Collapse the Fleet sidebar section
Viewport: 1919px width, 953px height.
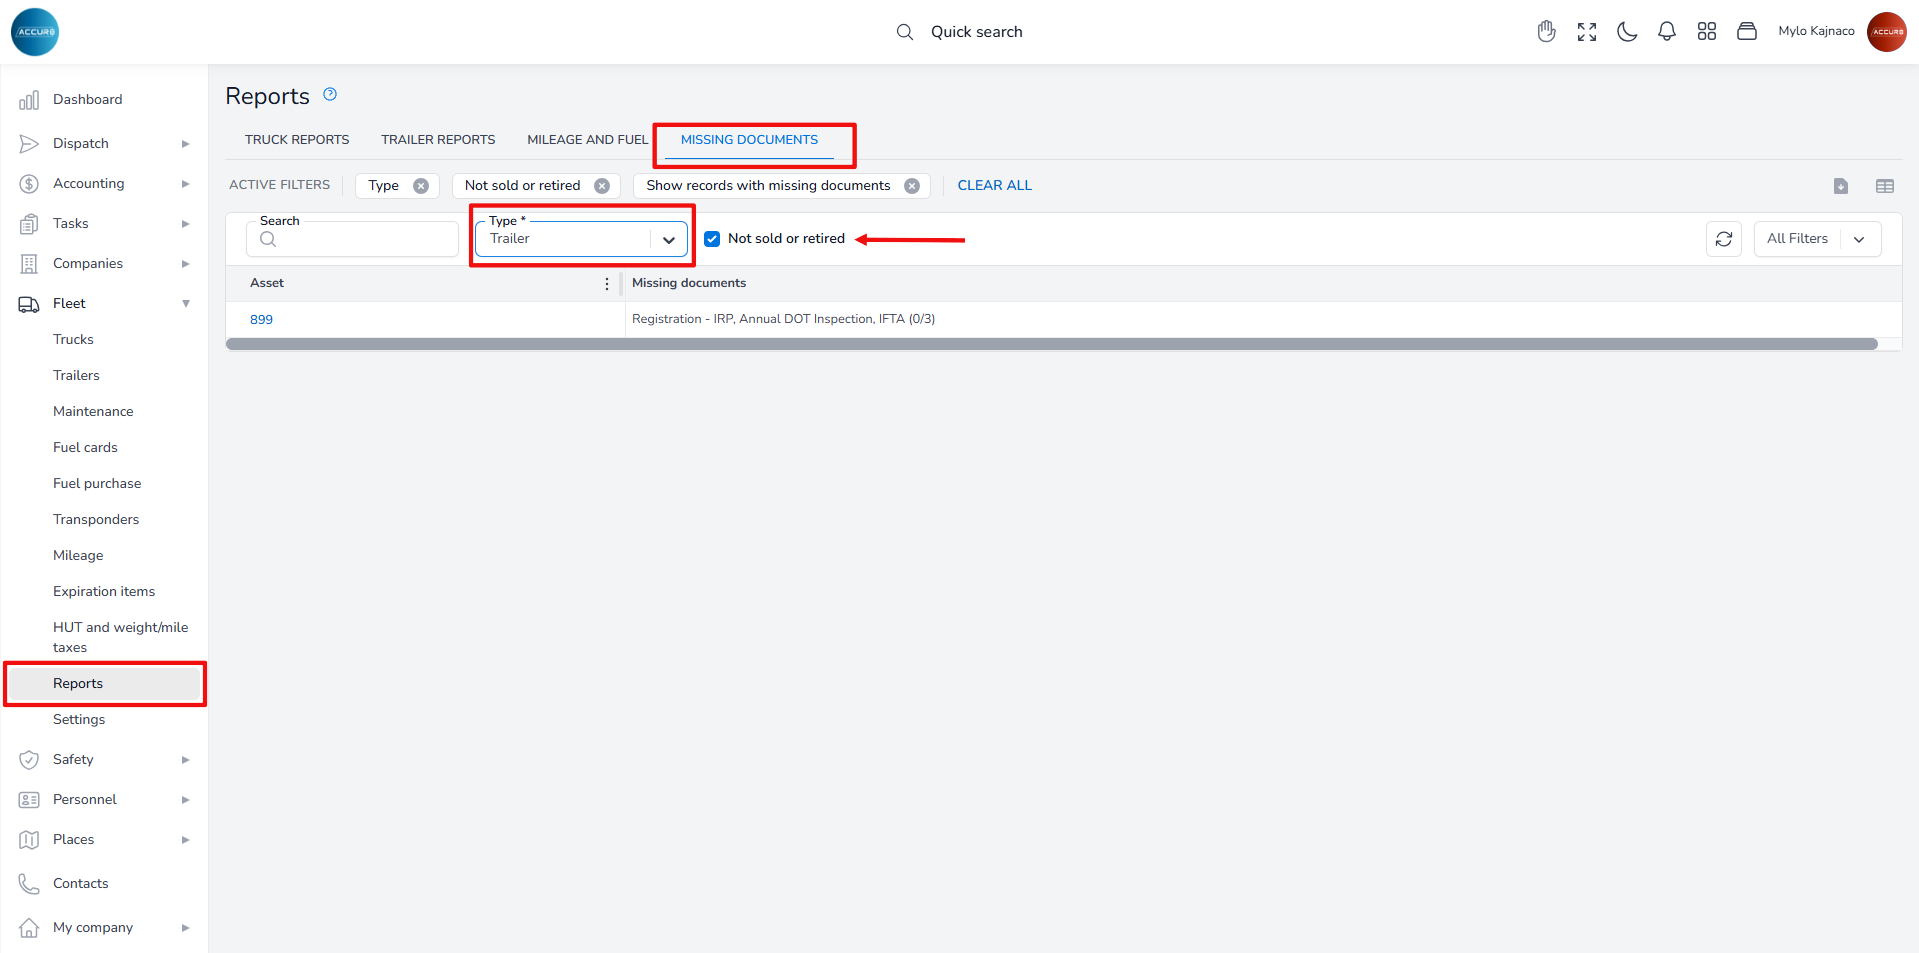tap(186, 304)
